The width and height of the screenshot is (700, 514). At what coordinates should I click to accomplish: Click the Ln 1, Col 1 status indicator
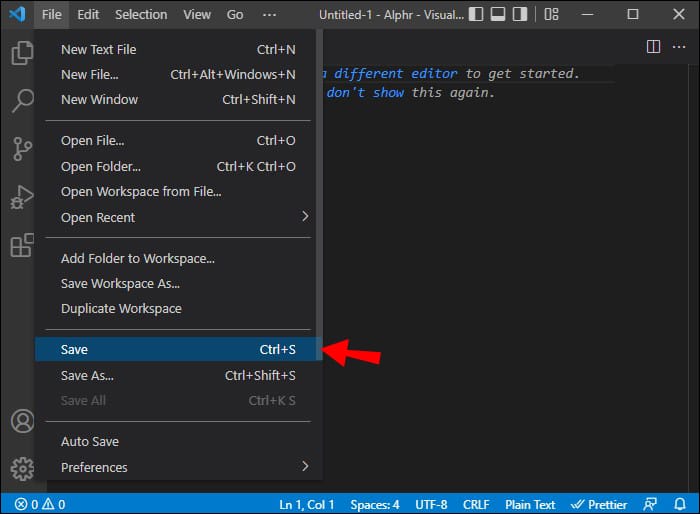click(307, 504)
